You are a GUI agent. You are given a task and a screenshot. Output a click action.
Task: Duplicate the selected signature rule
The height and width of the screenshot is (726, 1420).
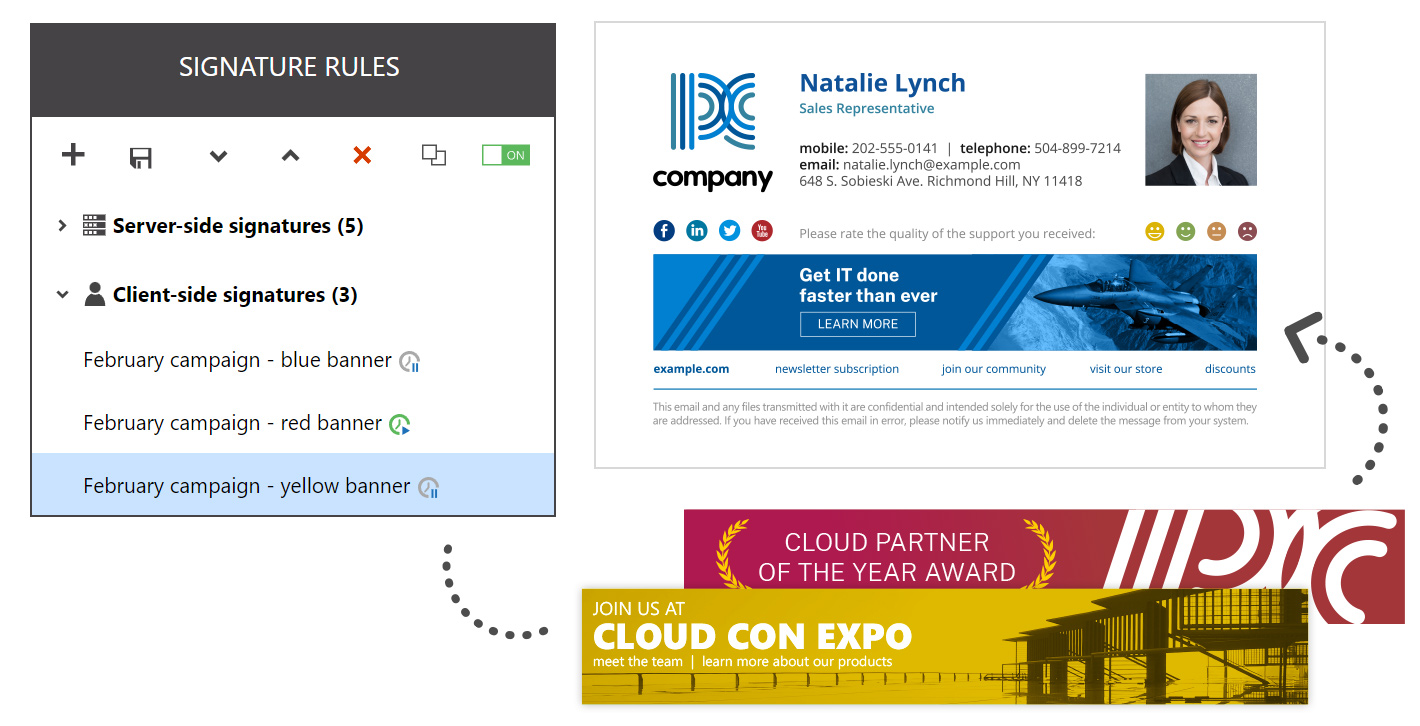click(x=433, y=156)
